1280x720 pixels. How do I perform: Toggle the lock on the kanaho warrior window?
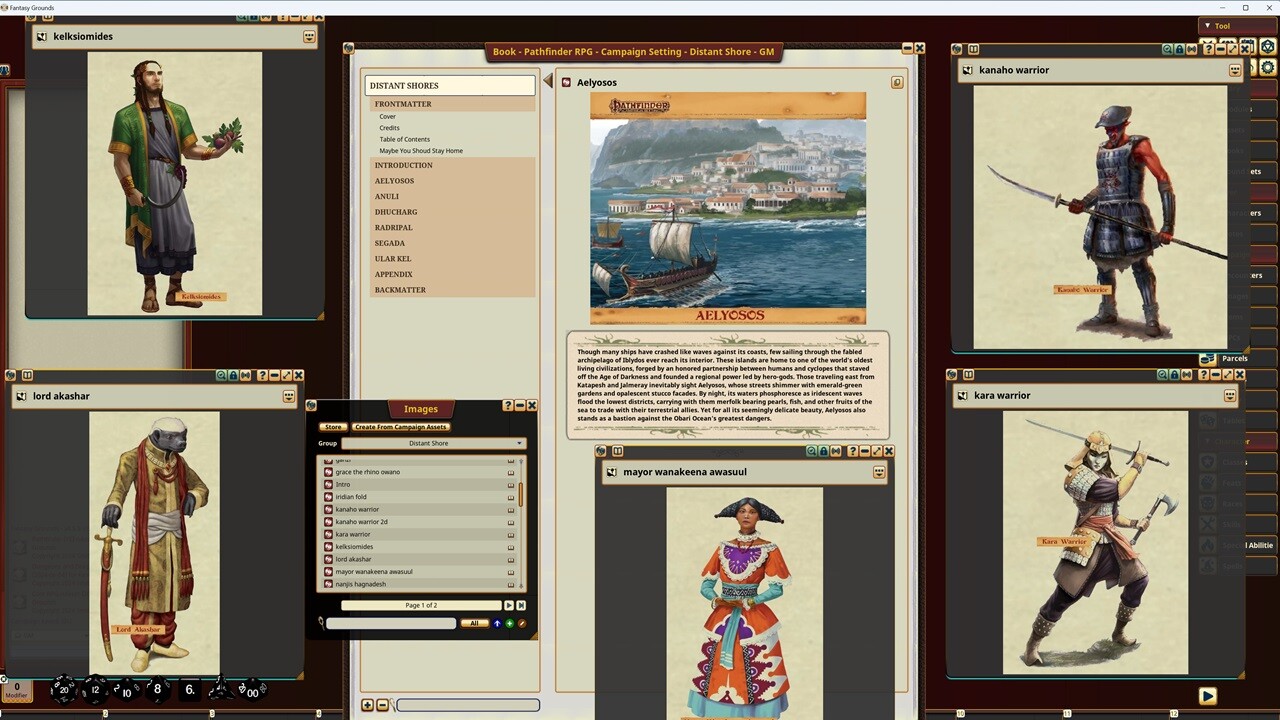[x=1179, y=48]
